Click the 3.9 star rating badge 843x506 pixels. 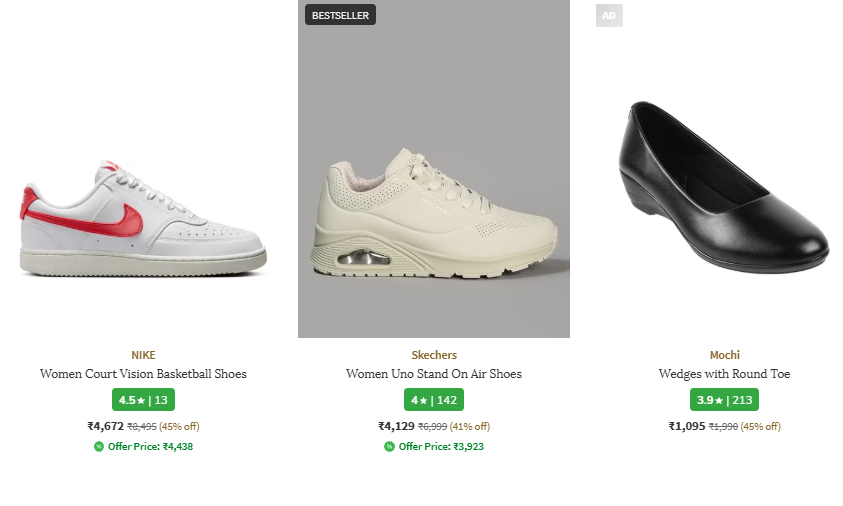click(x=724, y=400)
